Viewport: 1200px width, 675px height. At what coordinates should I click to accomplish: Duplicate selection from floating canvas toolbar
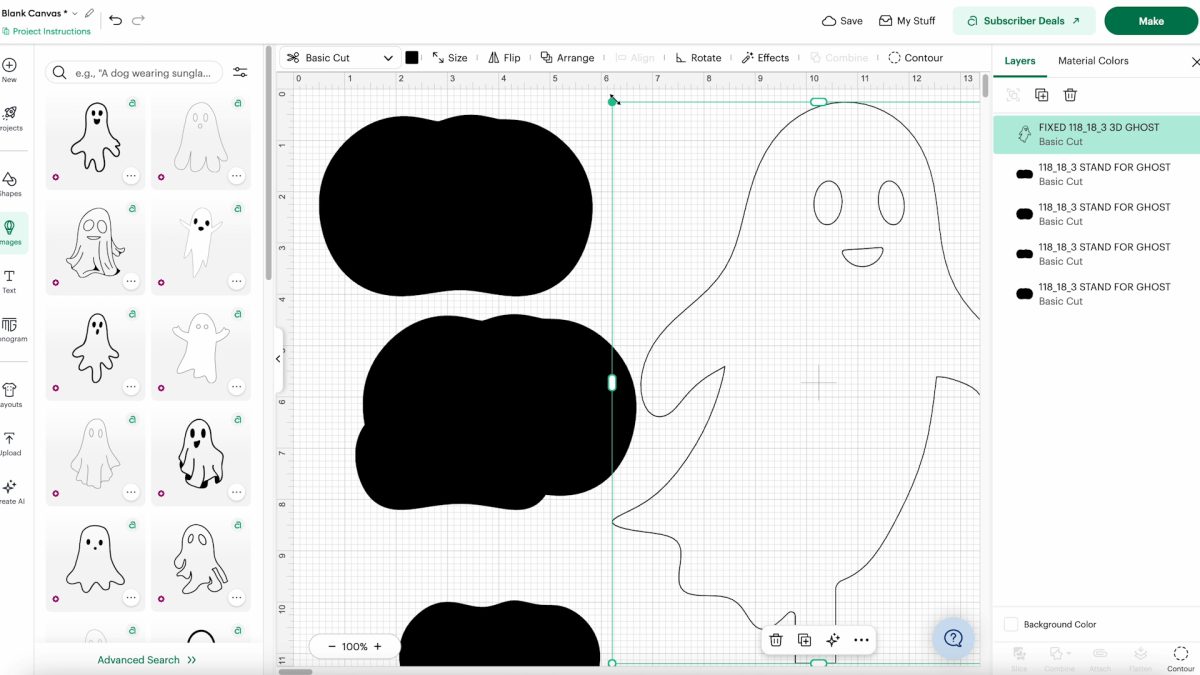804,640
